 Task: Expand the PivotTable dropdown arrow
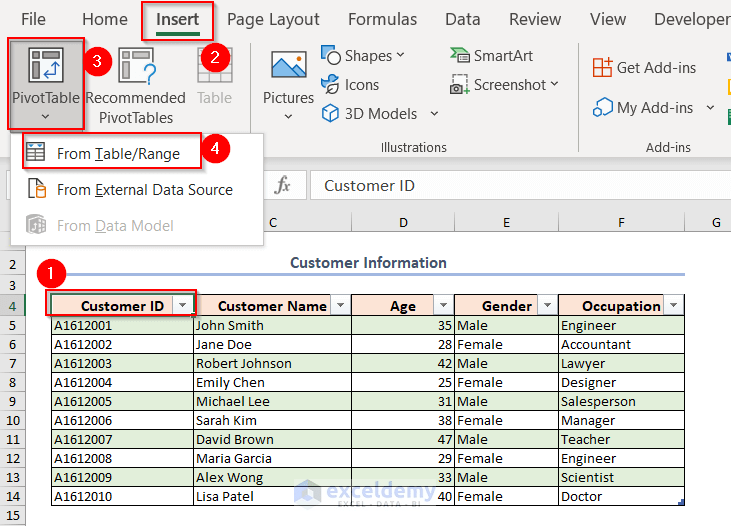[x=45, y=117]
